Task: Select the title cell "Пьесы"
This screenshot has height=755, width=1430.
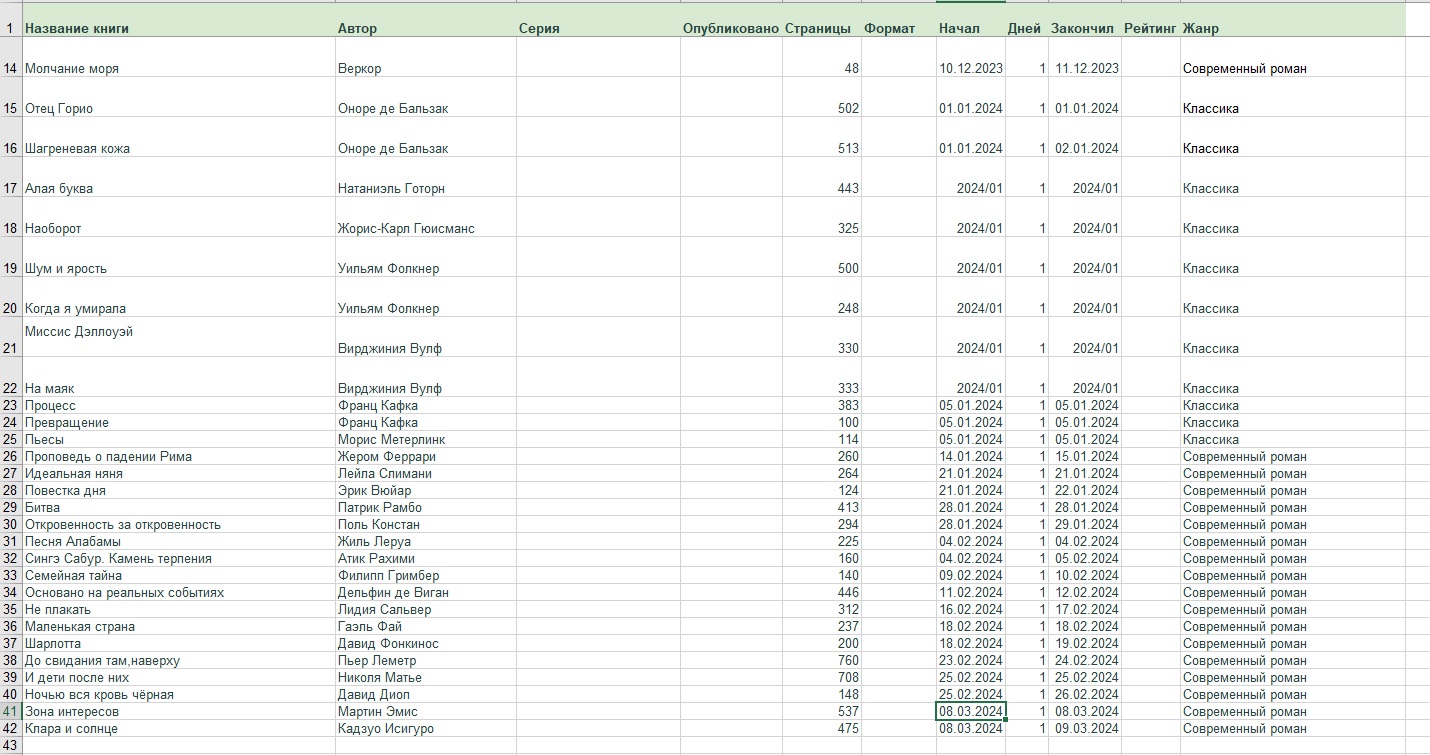Action: coord(178,440)
